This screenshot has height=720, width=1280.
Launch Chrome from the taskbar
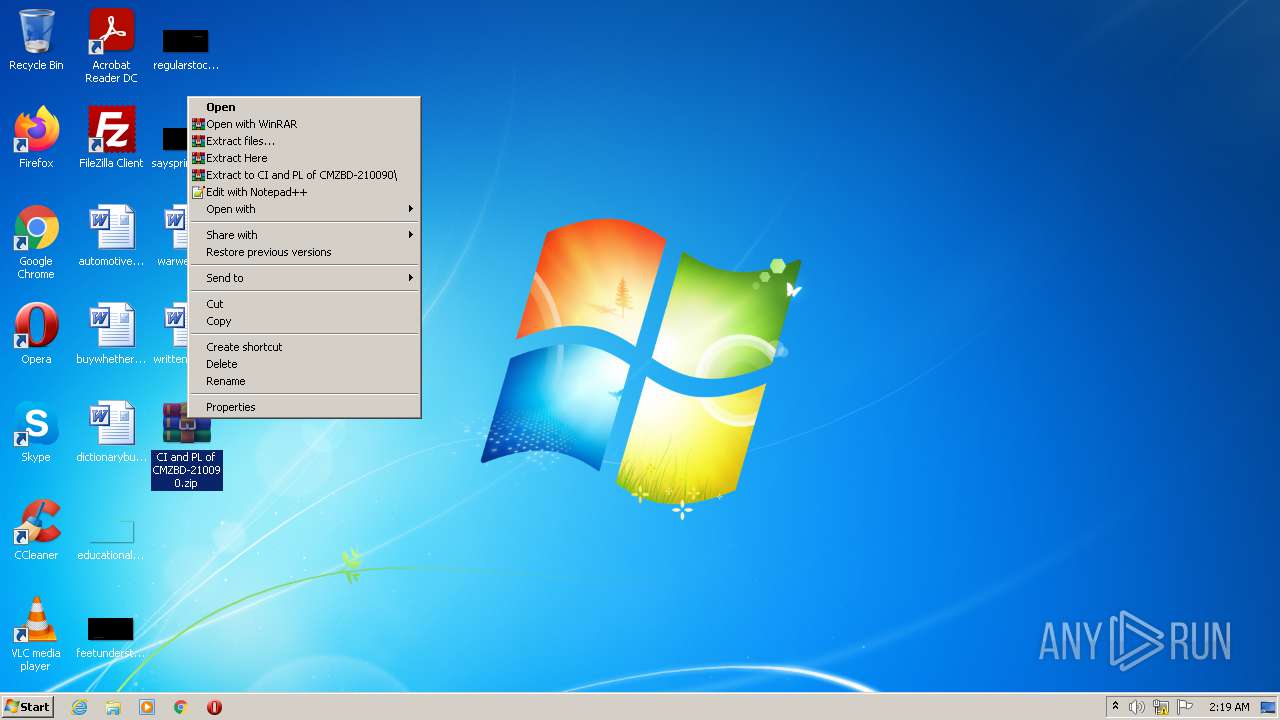[x=181, y=707]
